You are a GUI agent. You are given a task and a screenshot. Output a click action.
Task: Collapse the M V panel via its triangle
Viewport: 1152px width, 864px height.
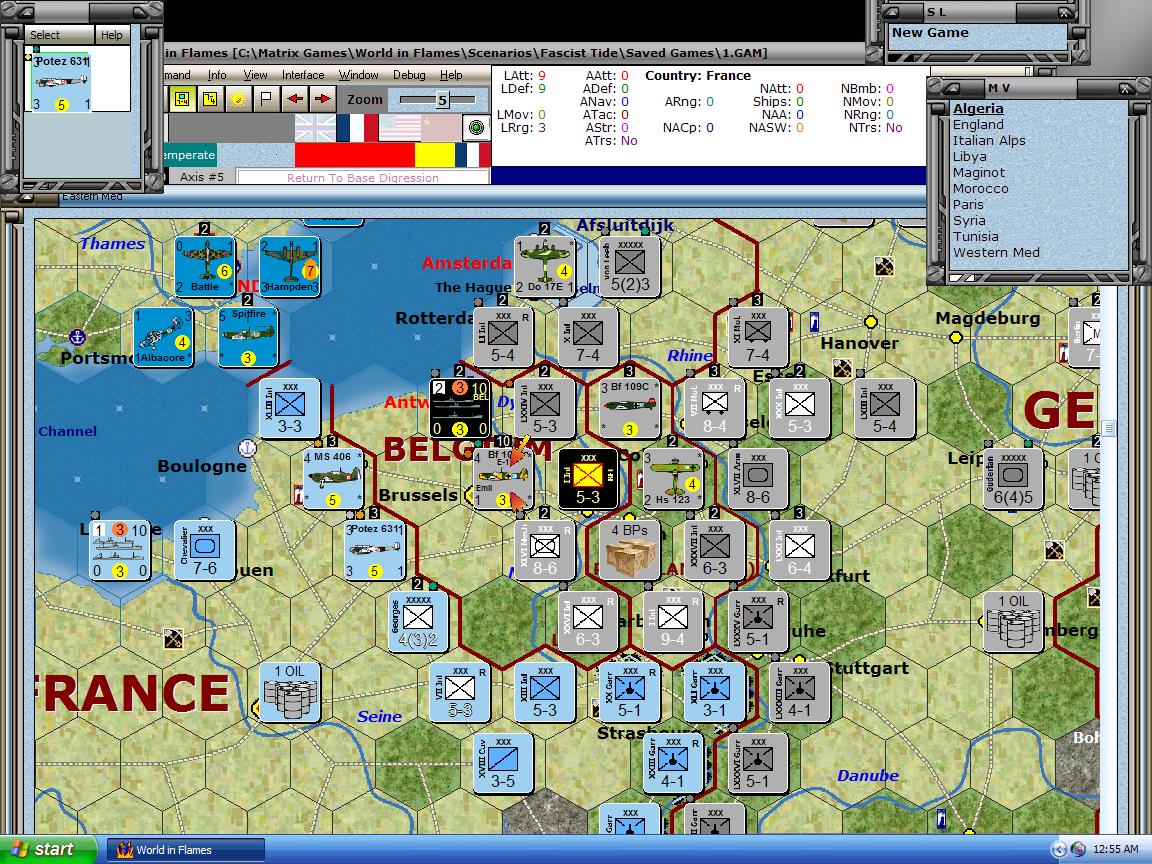click(x=951, y=88)
